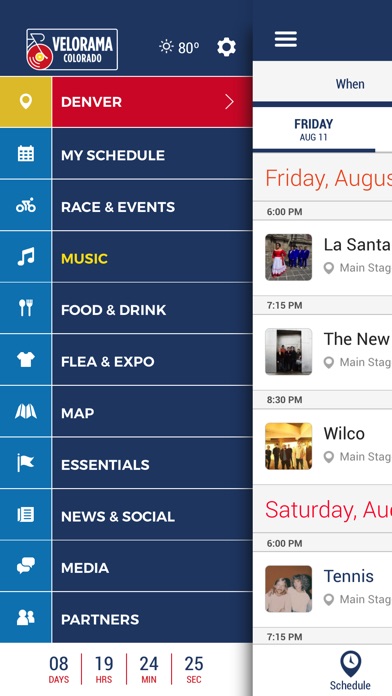Tap the yellow location pin icon
The image size is (392, 696).
pos(26,102)
